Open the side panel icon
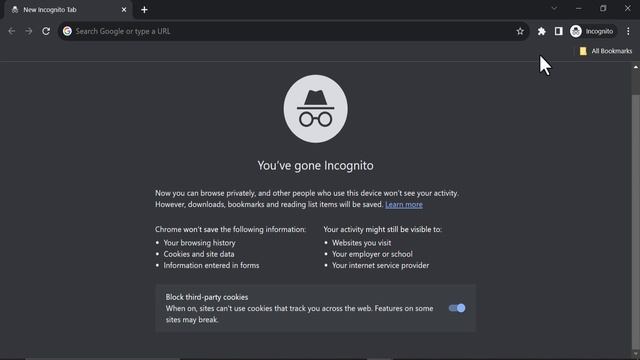This screenshot has width=640, height=360. pyautogui.click(x=558, y=31)
